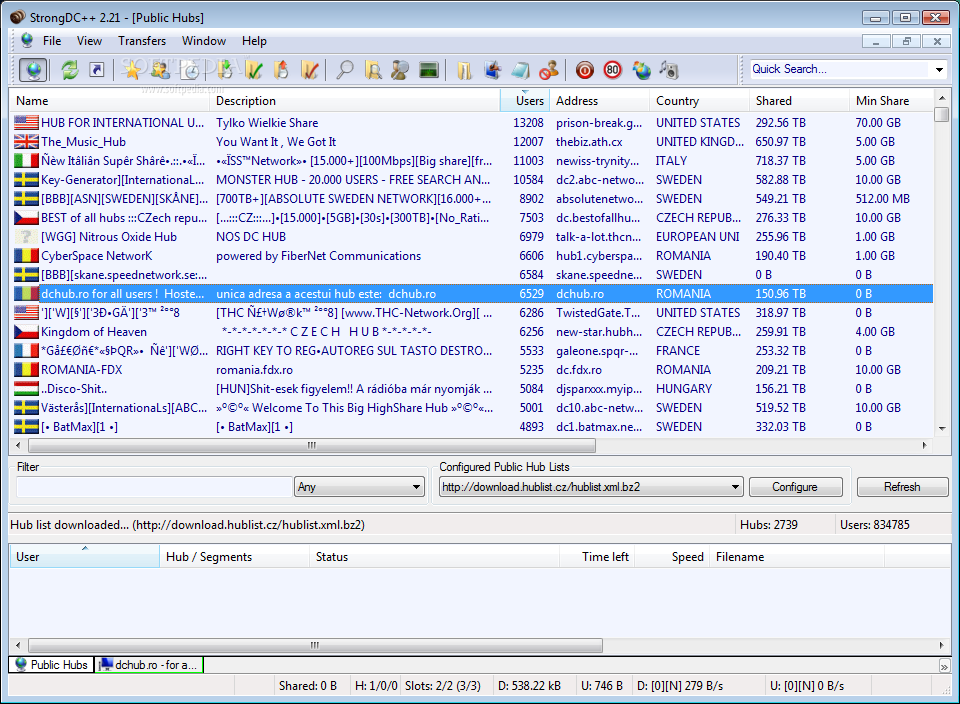Open the Transfers menu
Screen dimensions: 960x704
click(x=142, y=40)
